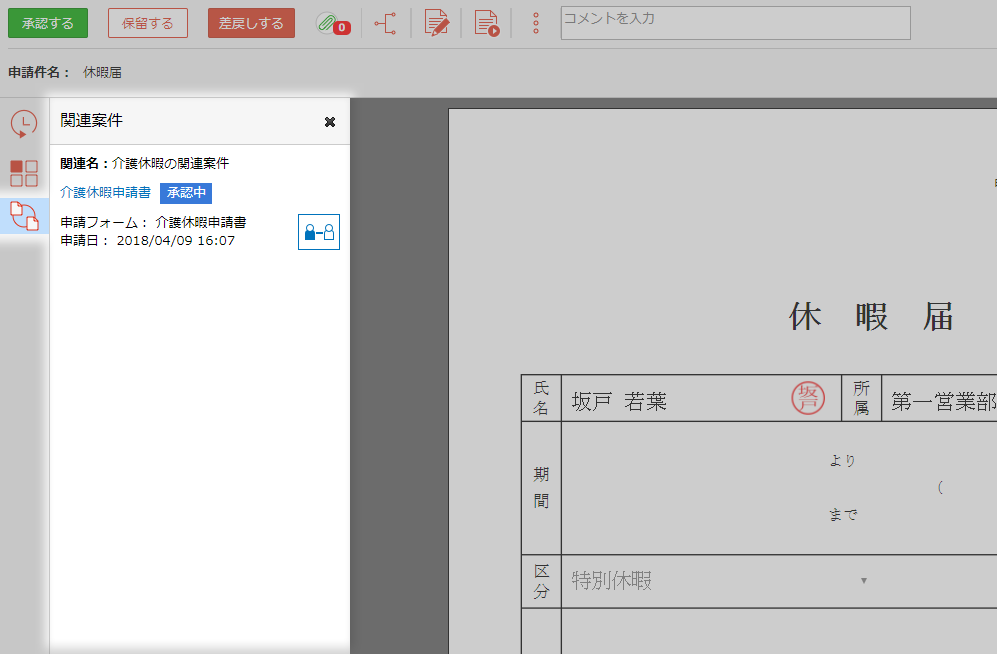The height and width of the screenshot is (654, 997).
Task: Click the document edit pencil icon
Action: tap(436, 24)
